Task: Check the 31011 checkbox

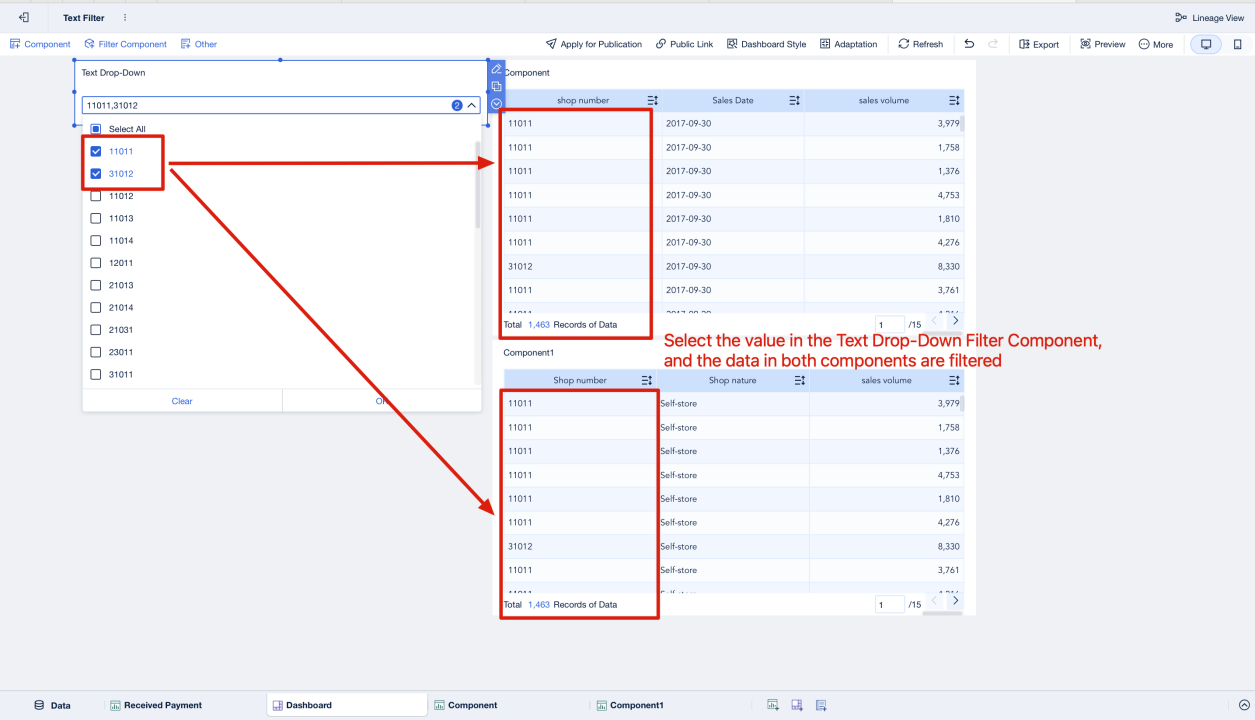Action: click(x=96, y=374)
